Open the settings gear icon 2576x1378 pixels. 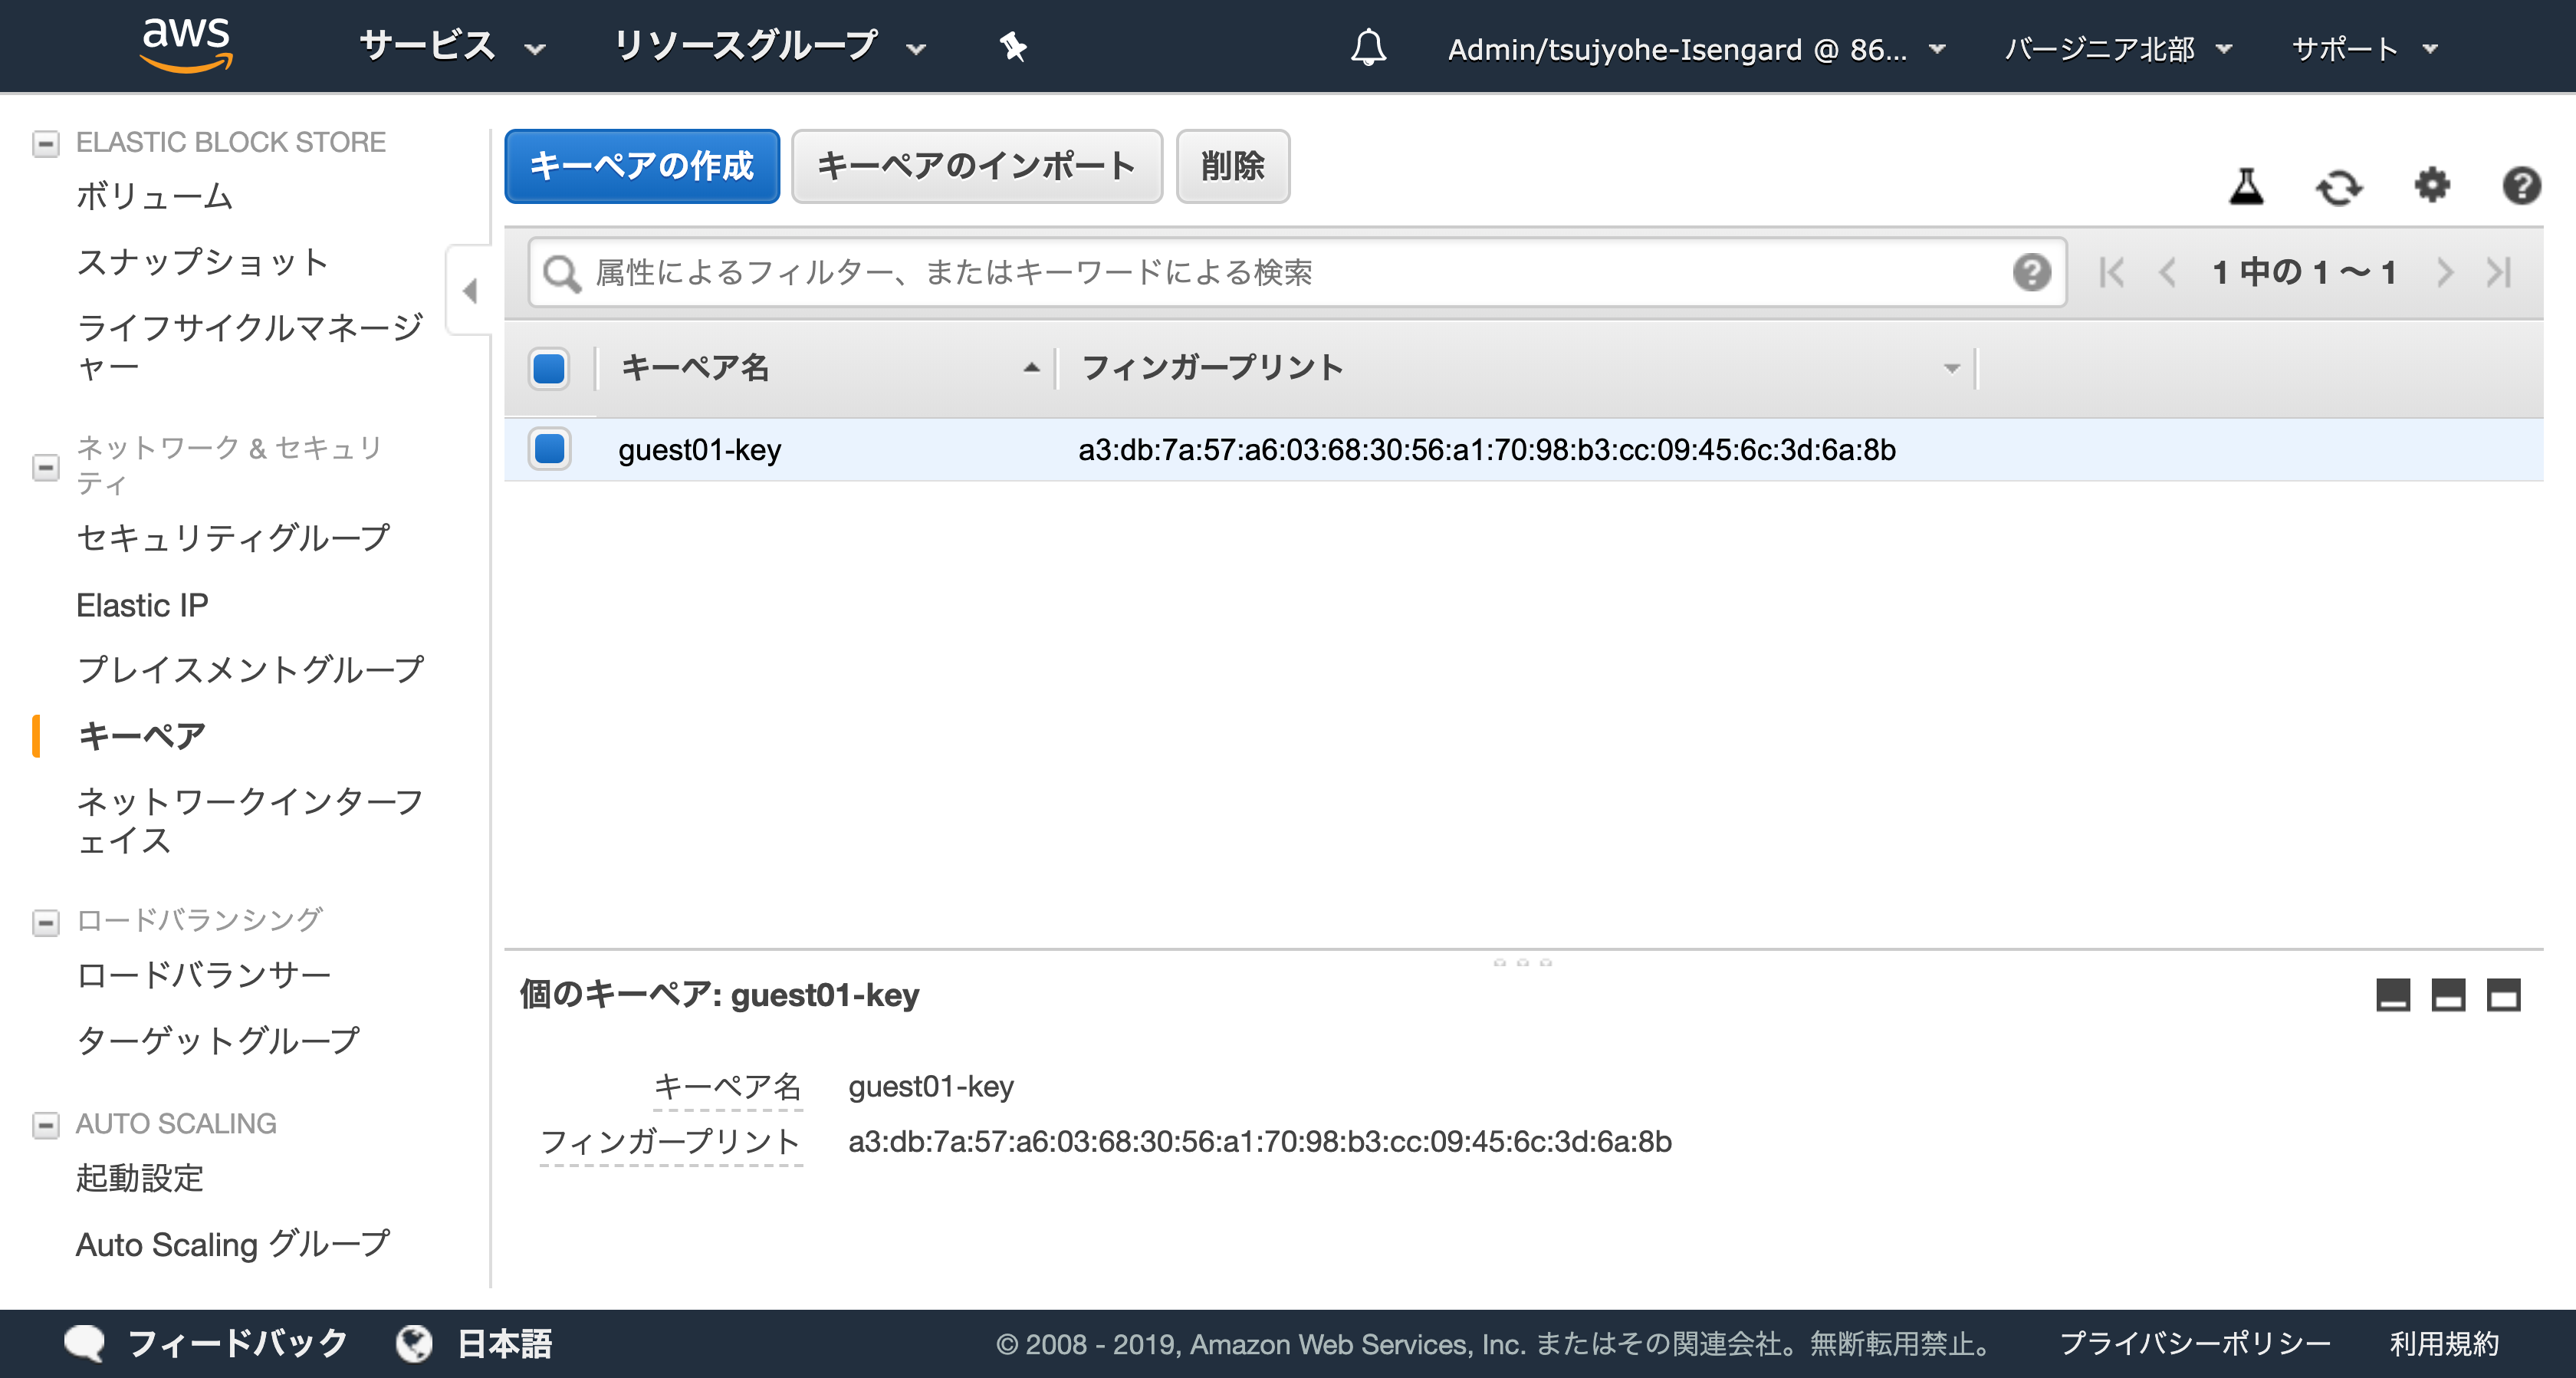[x=2431, y=185]
